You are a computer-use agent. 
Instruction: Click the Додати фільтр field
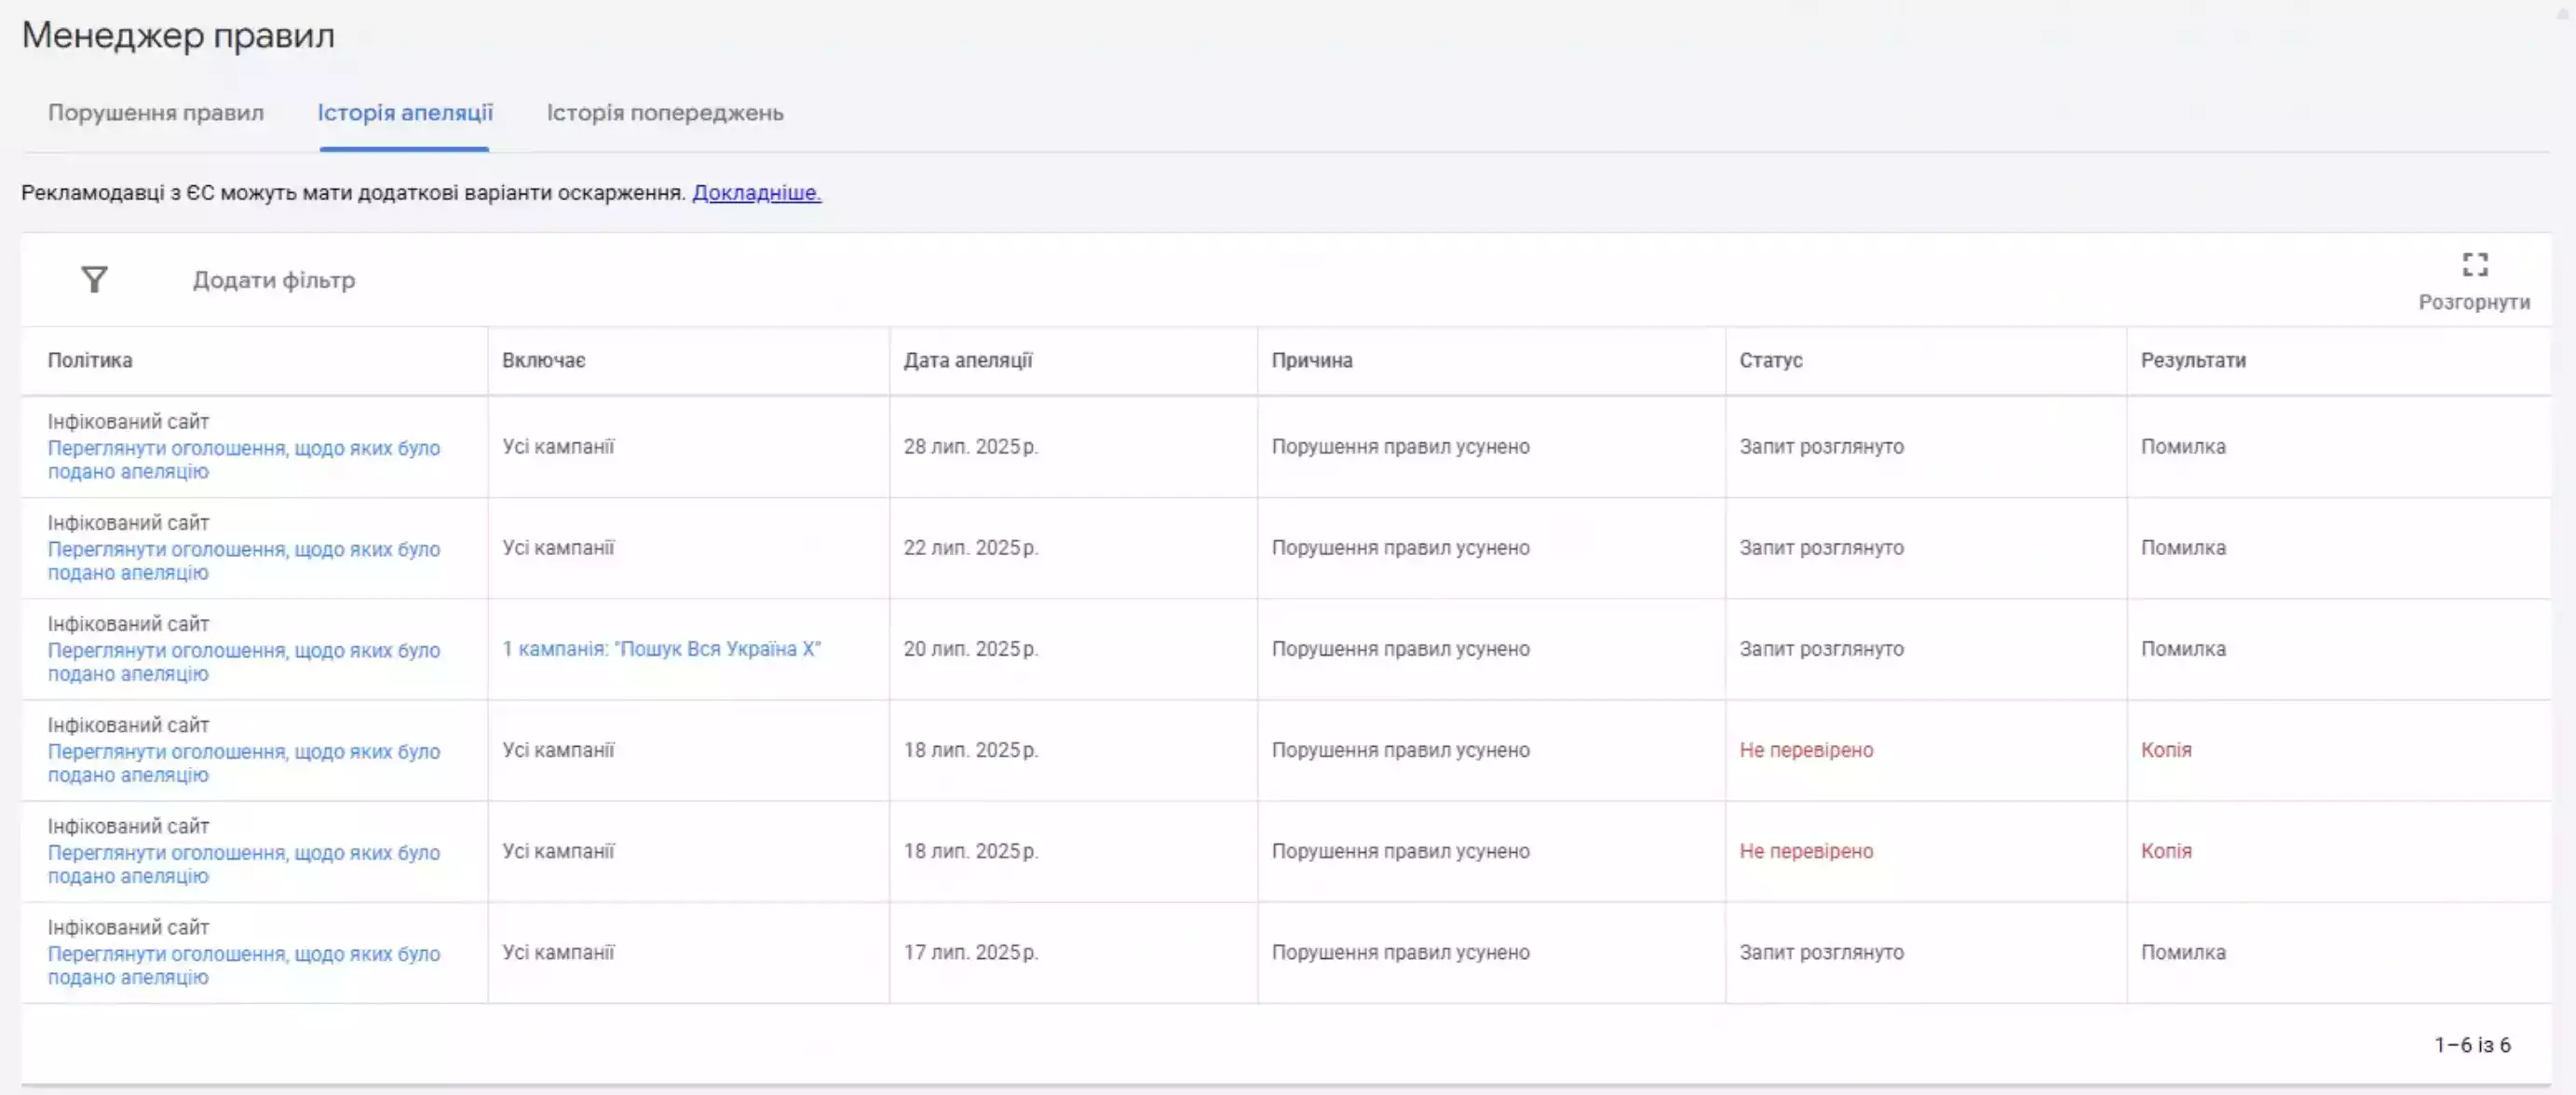click(x=274, y=280)
